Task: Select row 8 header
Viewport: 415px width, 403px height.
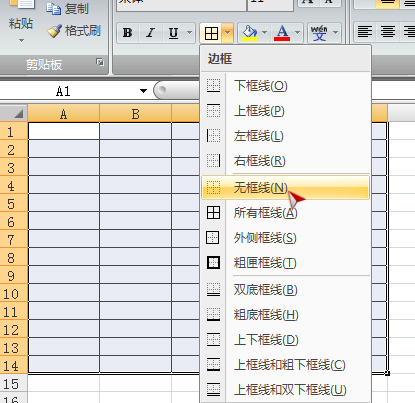Action: tap(14, 257)
